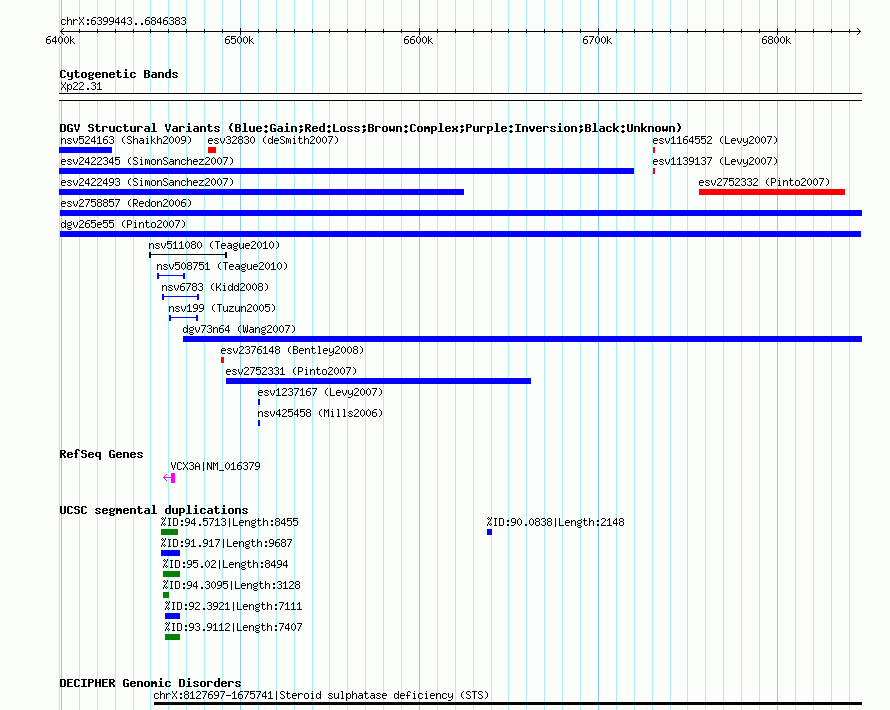Click green duplication %ID:94.5713 Length:8455 block

coord(169,532)
